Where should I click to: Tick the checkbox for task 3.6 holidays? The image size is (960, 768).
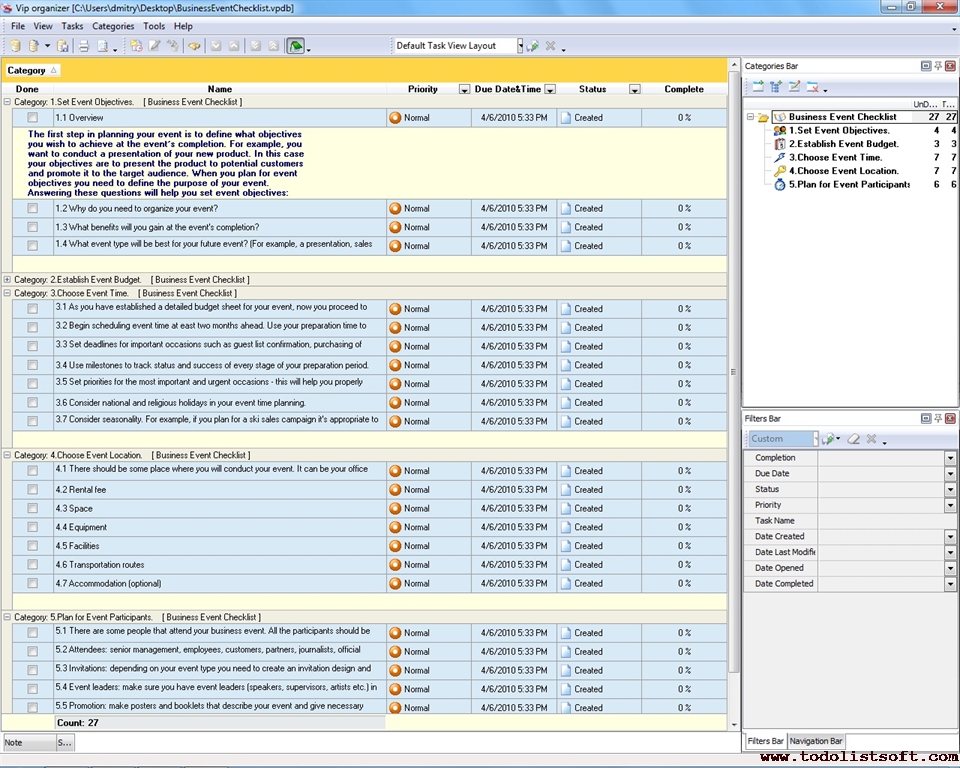tap(33, 403)
